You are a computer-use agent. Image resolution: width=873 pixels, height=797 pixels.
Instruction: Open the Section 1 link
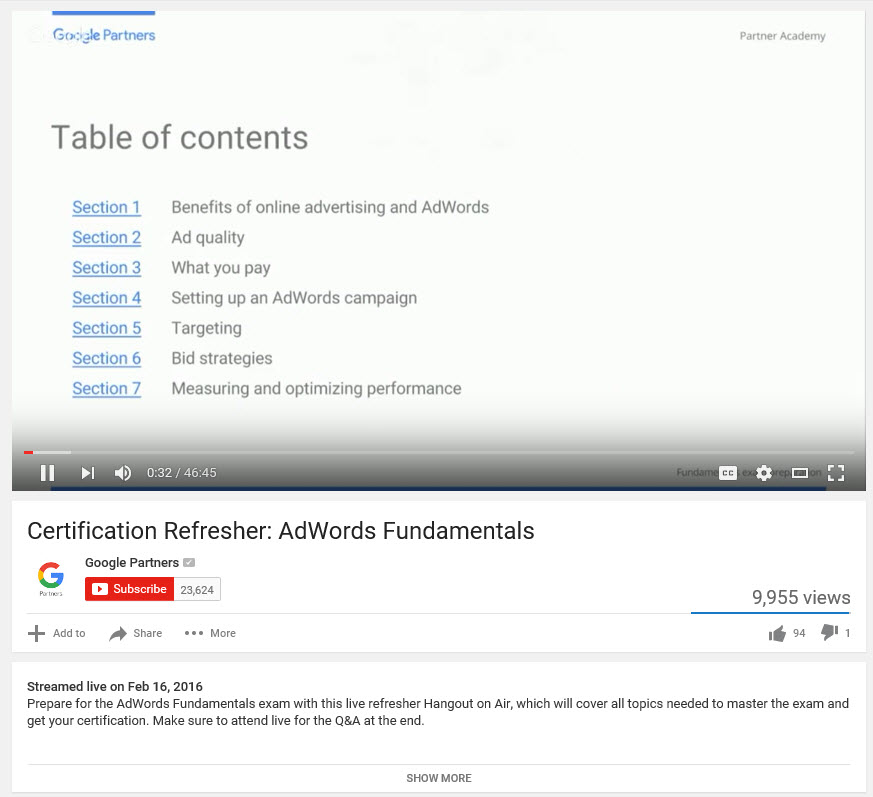coord(106,207)
